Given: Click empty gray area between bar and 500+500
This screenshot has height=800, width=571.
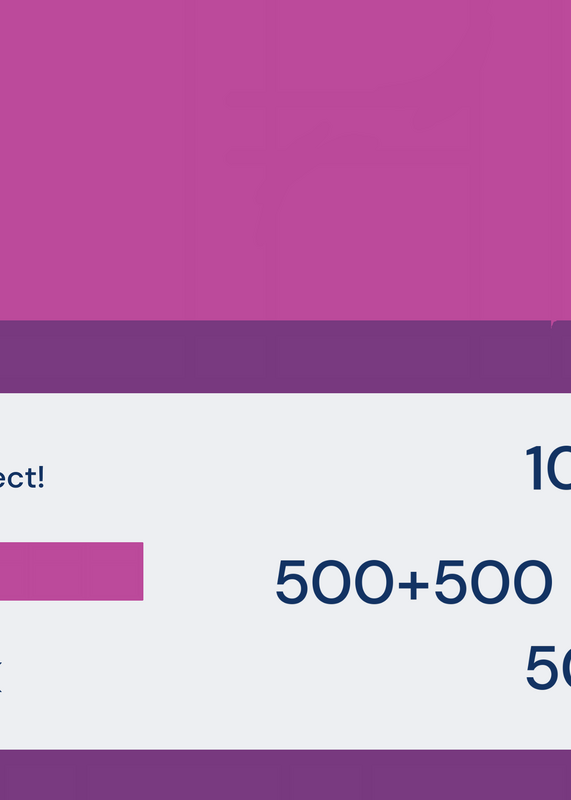Looking at the screenshot, I should (x=209, y=571).
